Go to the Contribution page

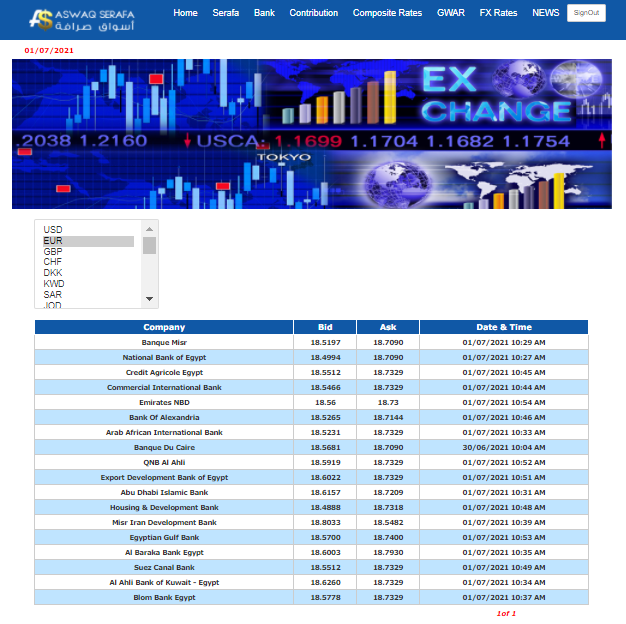coord(314,13)
